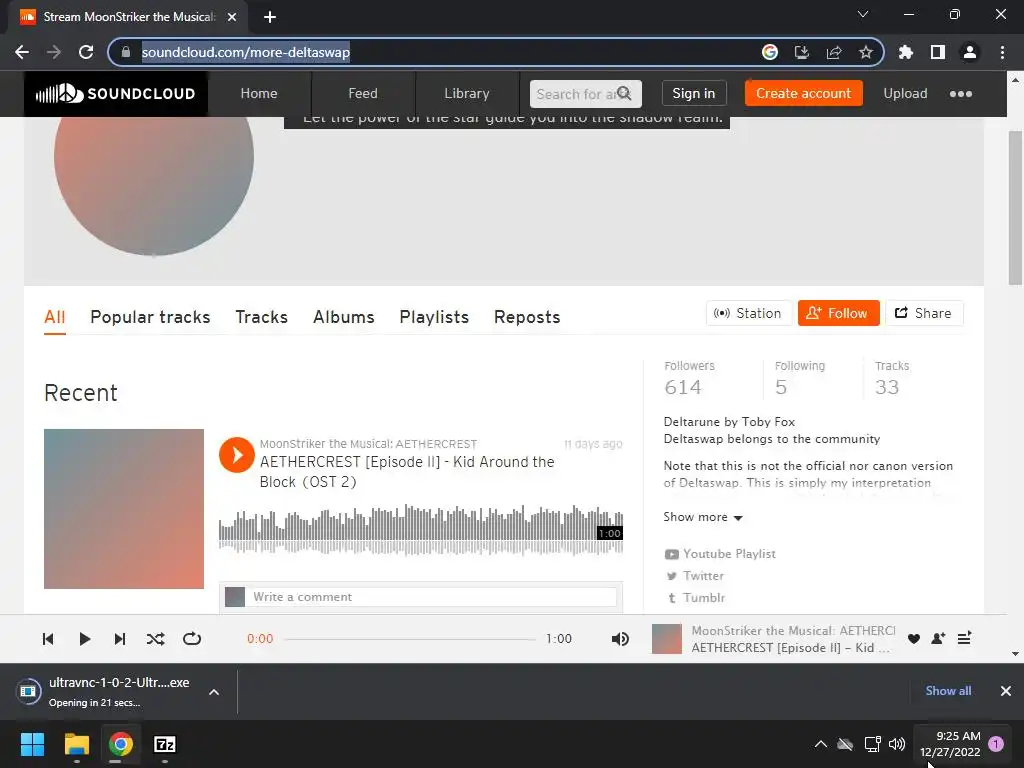1024x768 pixels.
Task: Click the SoundCloud logo
Action: [x=116, y=93]
